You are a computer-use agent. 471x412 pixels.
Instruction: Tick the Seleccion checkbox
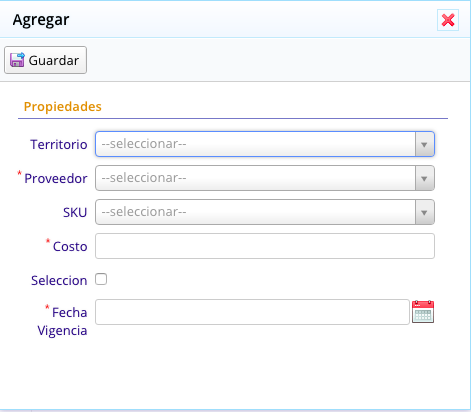(x=101, y=279)
